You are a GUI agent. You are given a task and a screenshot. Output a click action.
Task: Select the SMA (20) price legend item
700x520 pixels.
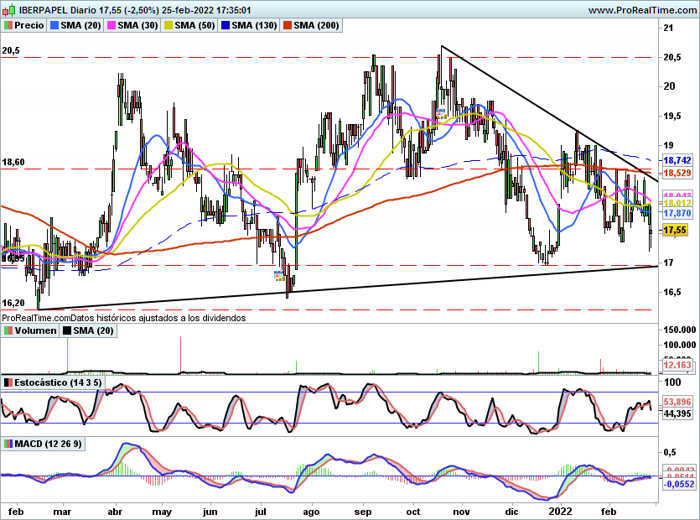pos(76,25)
